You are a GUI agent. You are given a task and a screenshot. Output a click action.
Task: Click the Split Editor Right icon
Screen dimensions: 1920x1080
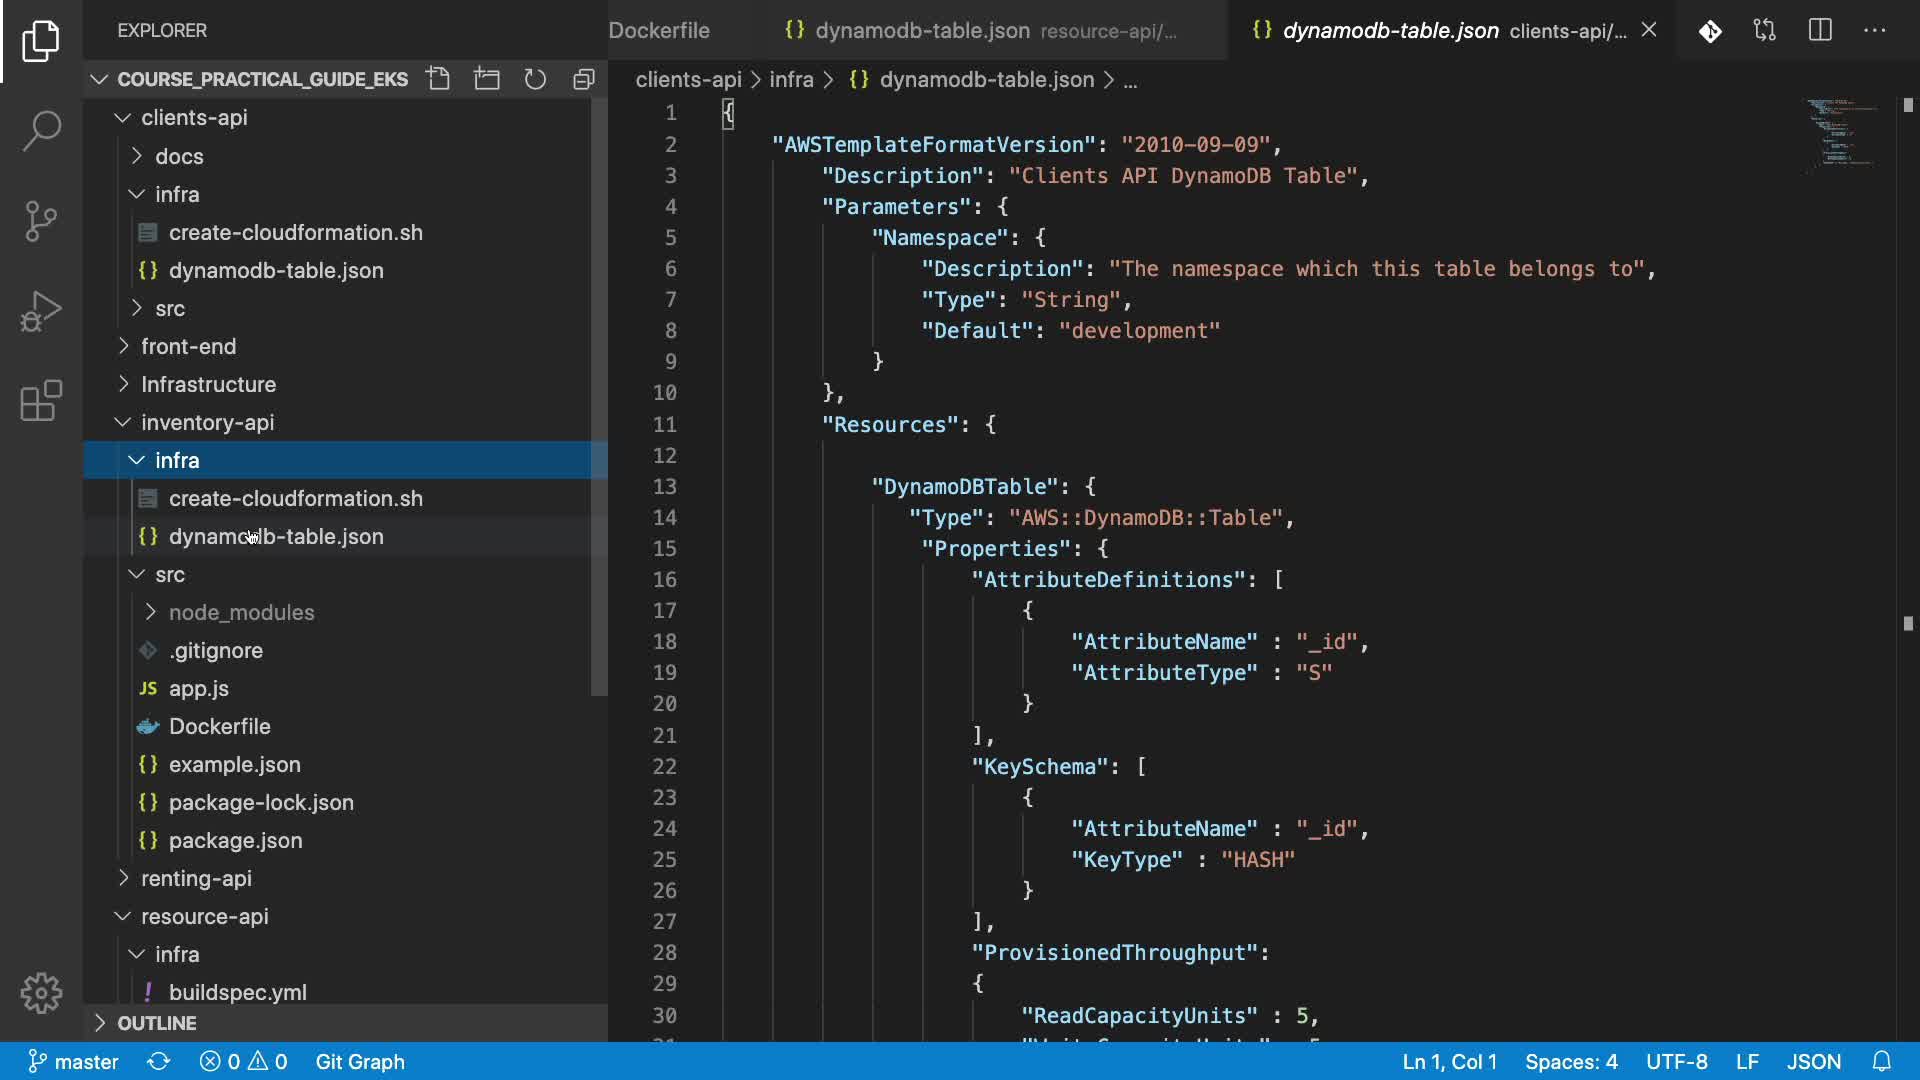point(1820,30)
